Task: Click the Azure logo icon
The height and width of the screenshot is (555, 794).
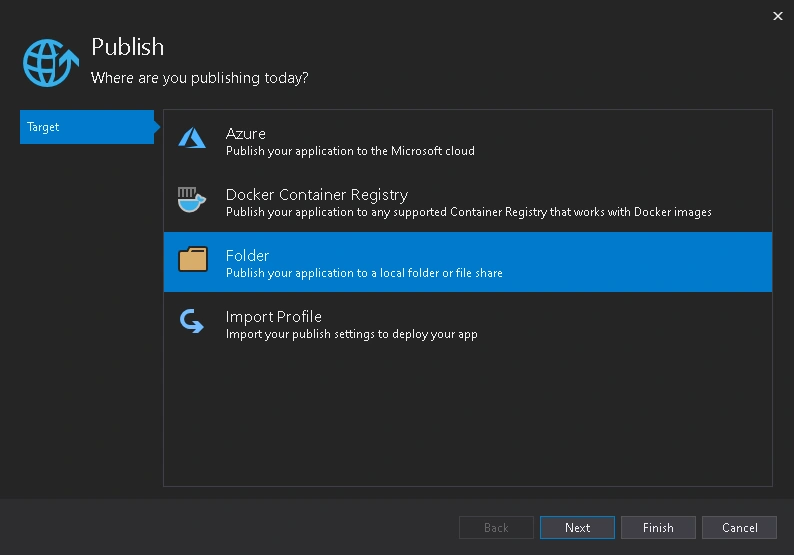Action: coord(192,138)
